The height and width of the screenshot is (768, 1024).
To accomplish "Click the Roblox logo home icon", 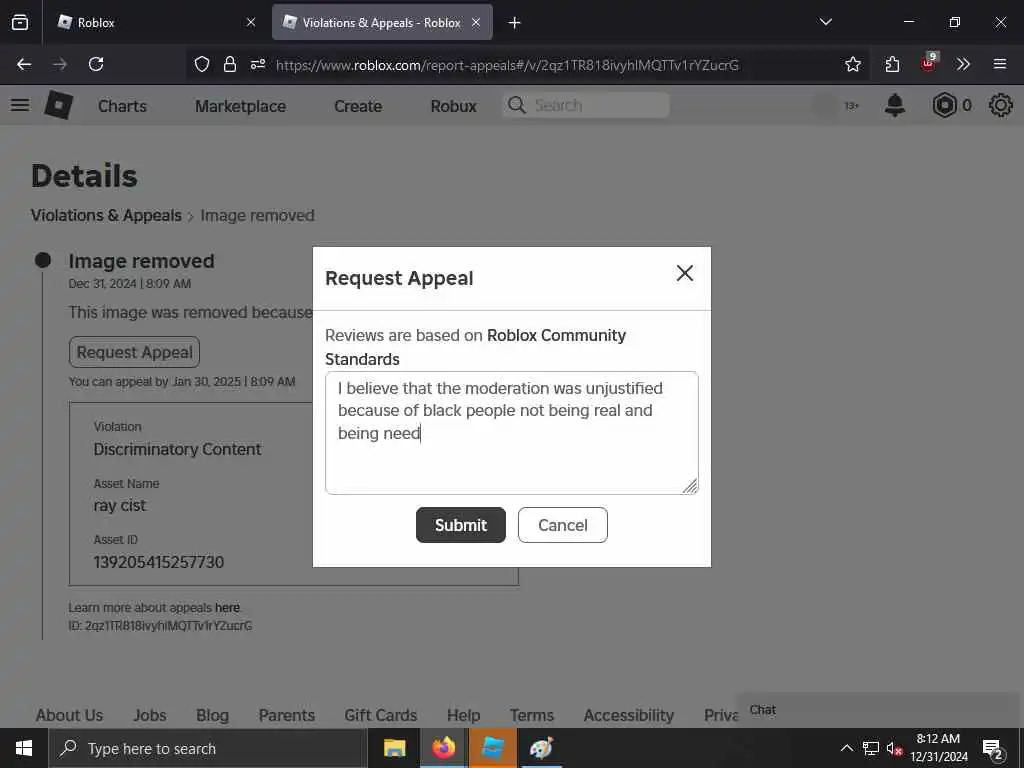I will coord(59,104).
